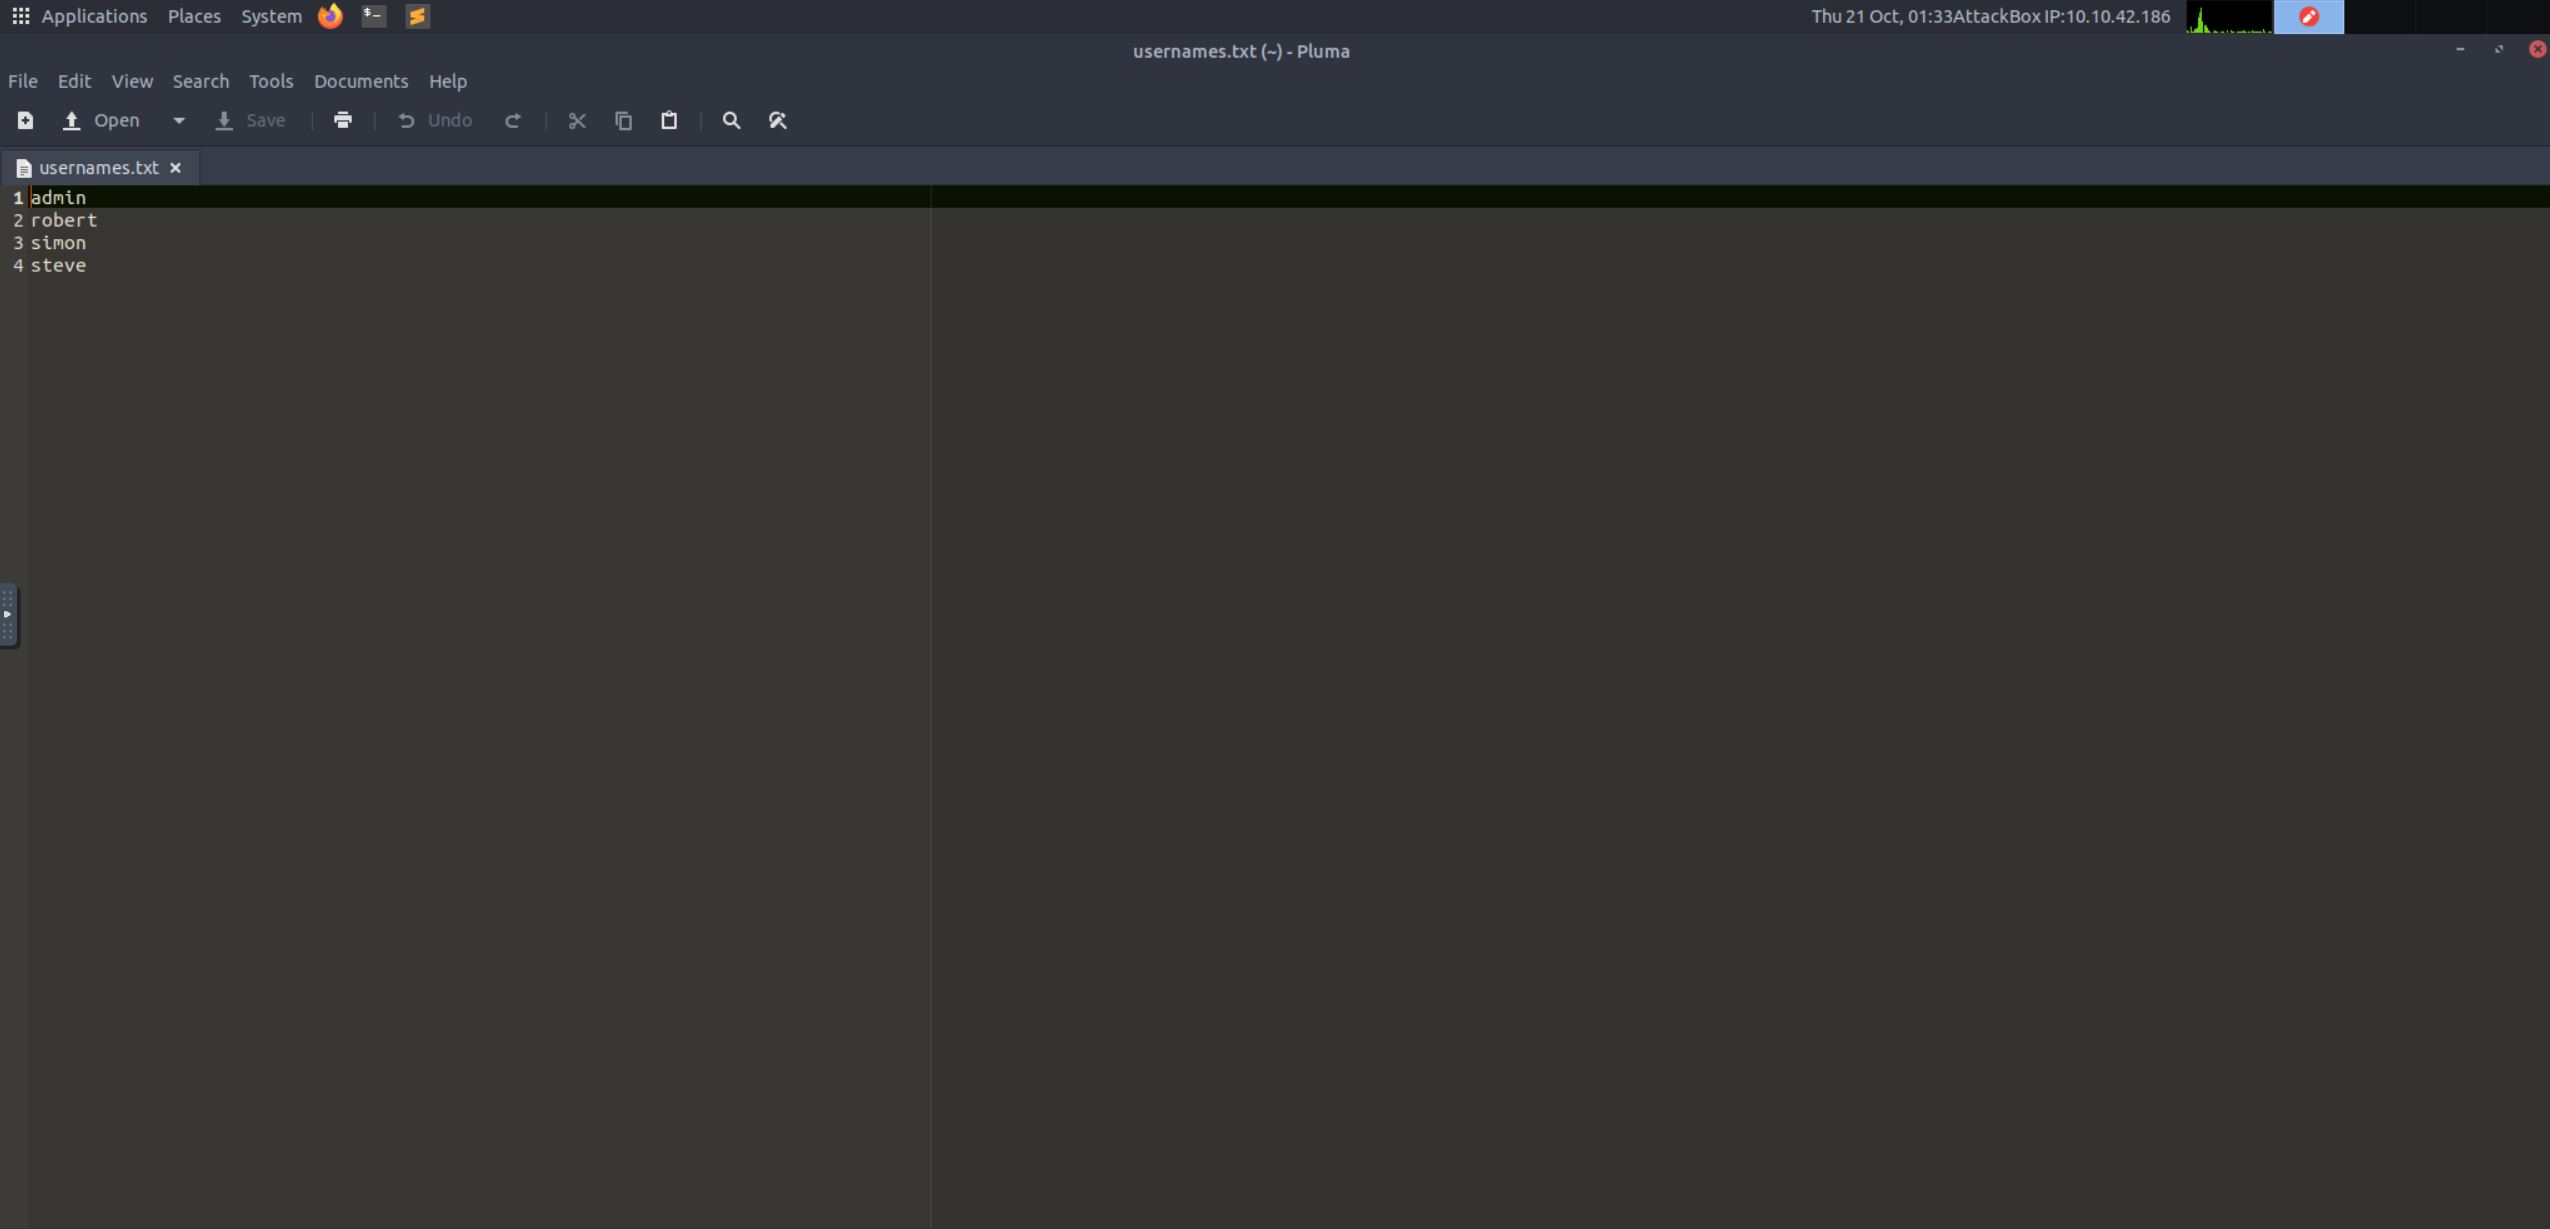Copy the selection using the copy icon
The image size is (2550, 1229).
click(623, 121)
